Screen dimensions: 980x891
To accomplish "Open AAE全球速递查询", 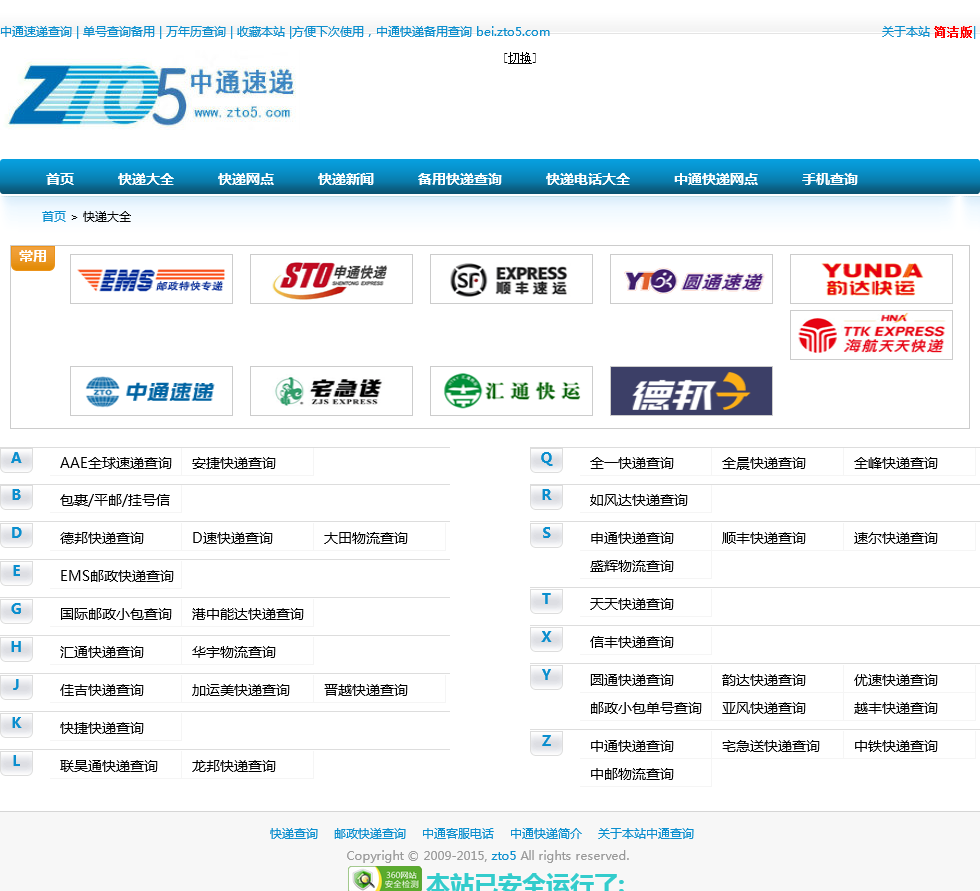I will click(x=116, y=463).
